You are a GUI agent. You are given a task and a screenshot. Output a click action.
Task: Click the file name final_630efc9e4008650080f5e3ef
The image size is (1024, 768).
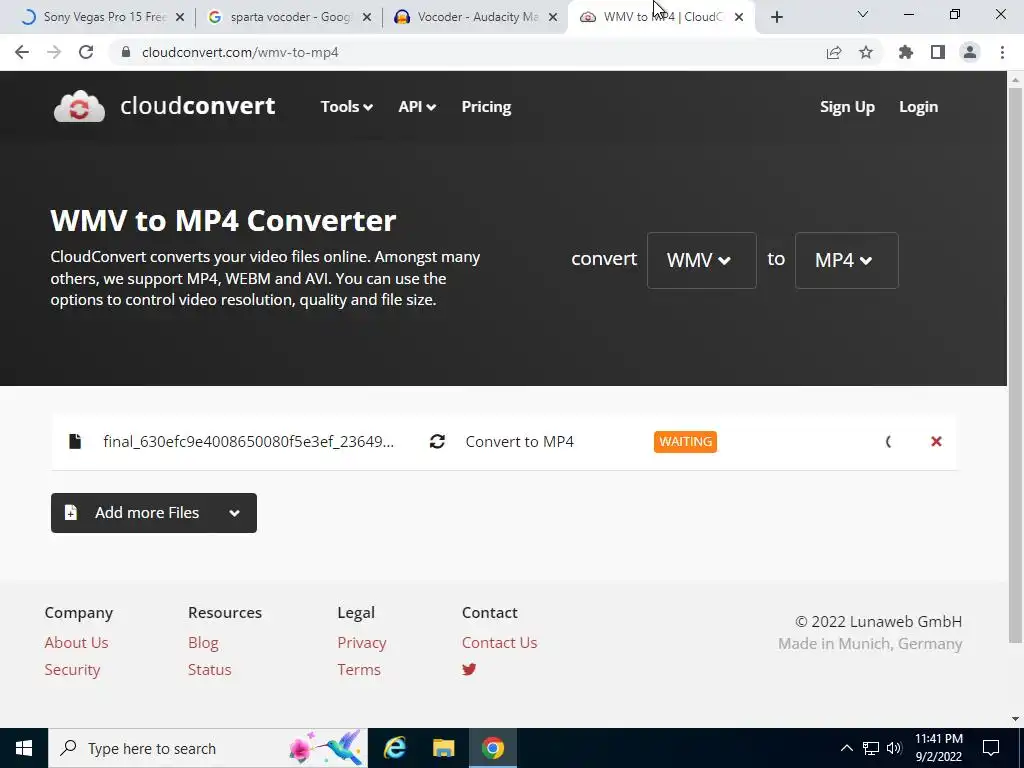tap(248, 441)
